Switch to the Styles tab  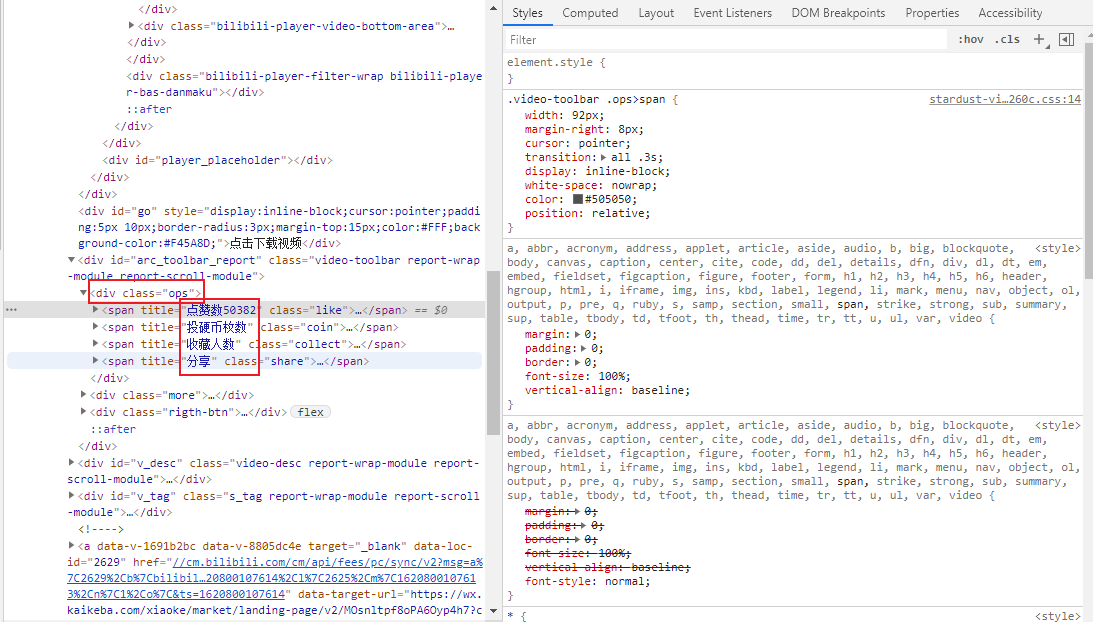pyautogui.click(x=528, y=13)
